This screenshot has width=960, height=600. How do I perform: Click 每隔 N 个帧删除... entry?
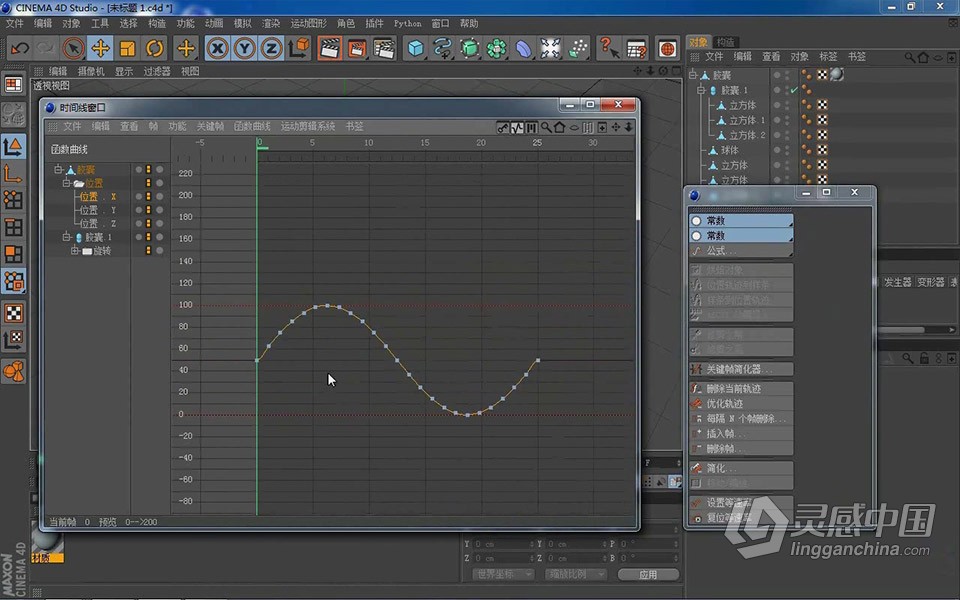[x=741, y=419]
